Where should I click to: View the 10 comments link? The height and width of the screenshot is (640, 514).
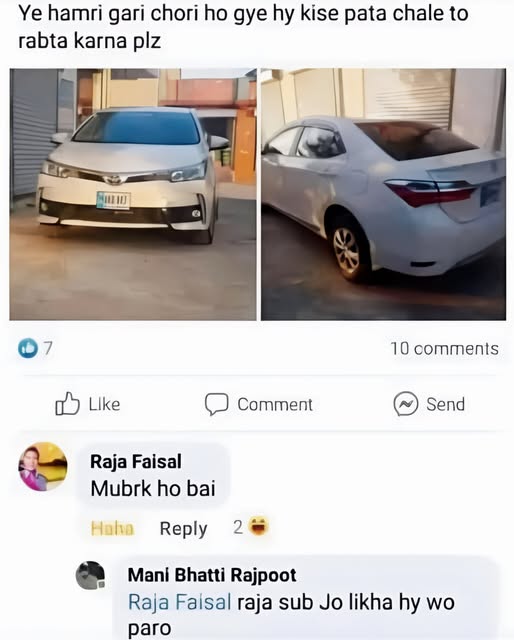point(445,349)
